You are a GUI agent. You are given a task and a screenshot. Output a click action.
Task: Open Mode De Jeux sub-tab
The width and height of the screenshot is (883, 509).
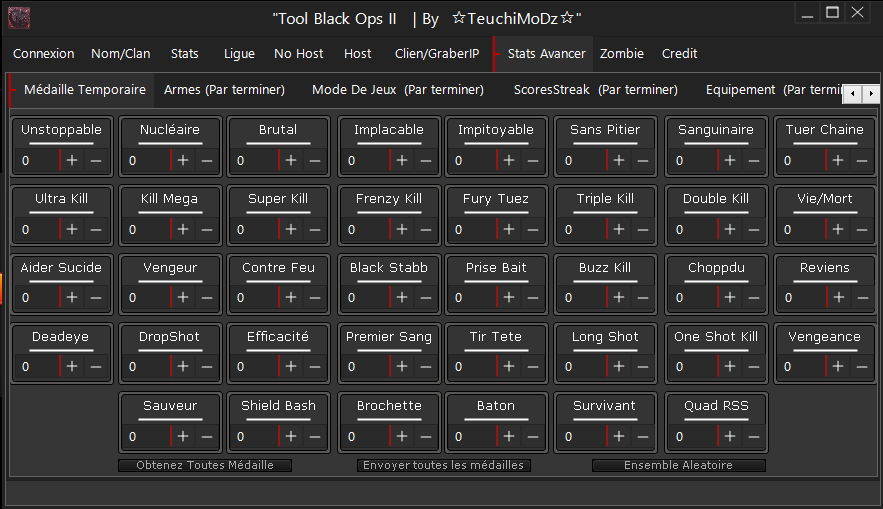398,90
